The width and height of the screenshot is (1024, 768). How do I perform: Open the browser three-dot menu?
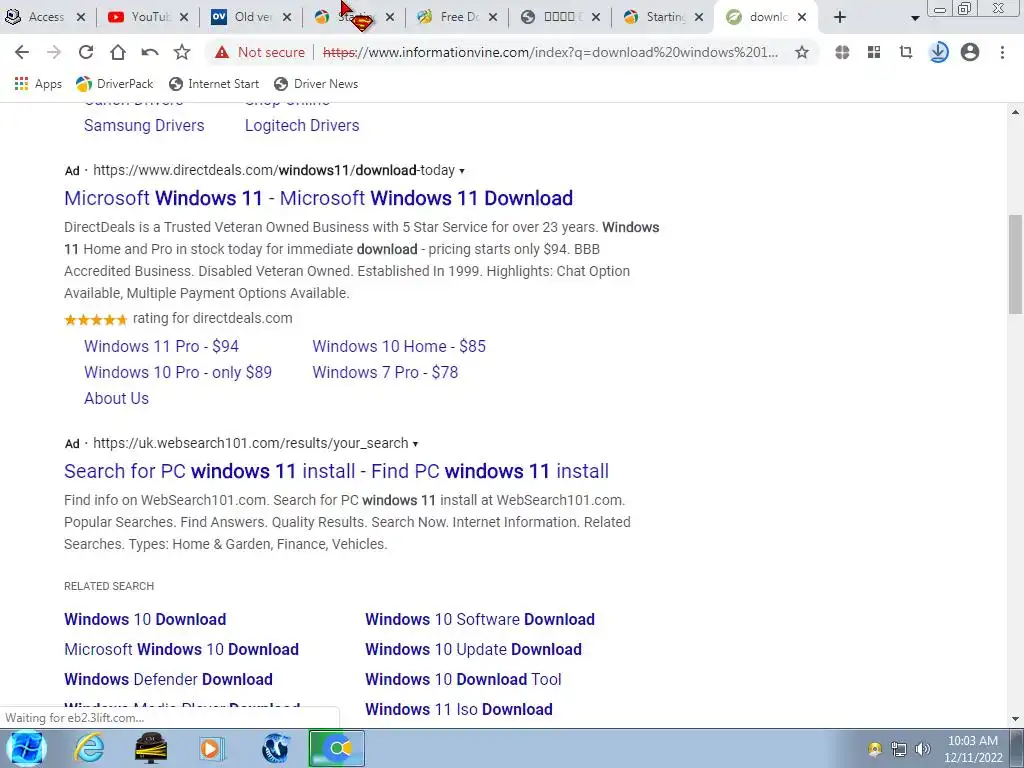1002,52
